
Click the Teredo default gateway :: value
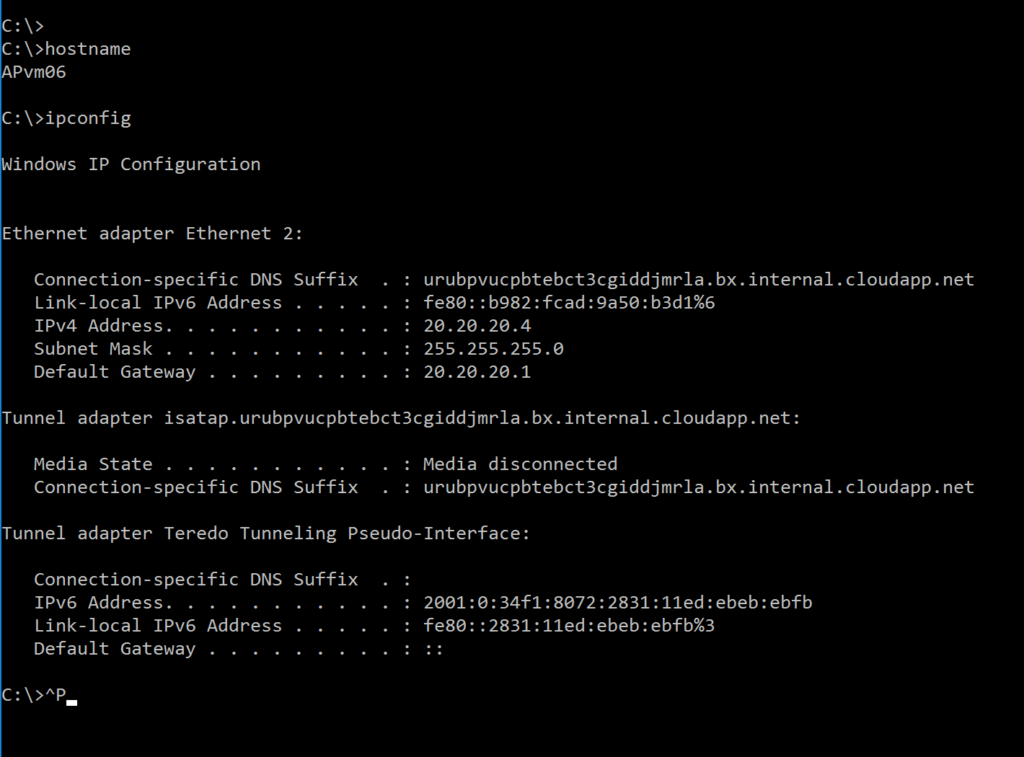click(x=434, y=649)
